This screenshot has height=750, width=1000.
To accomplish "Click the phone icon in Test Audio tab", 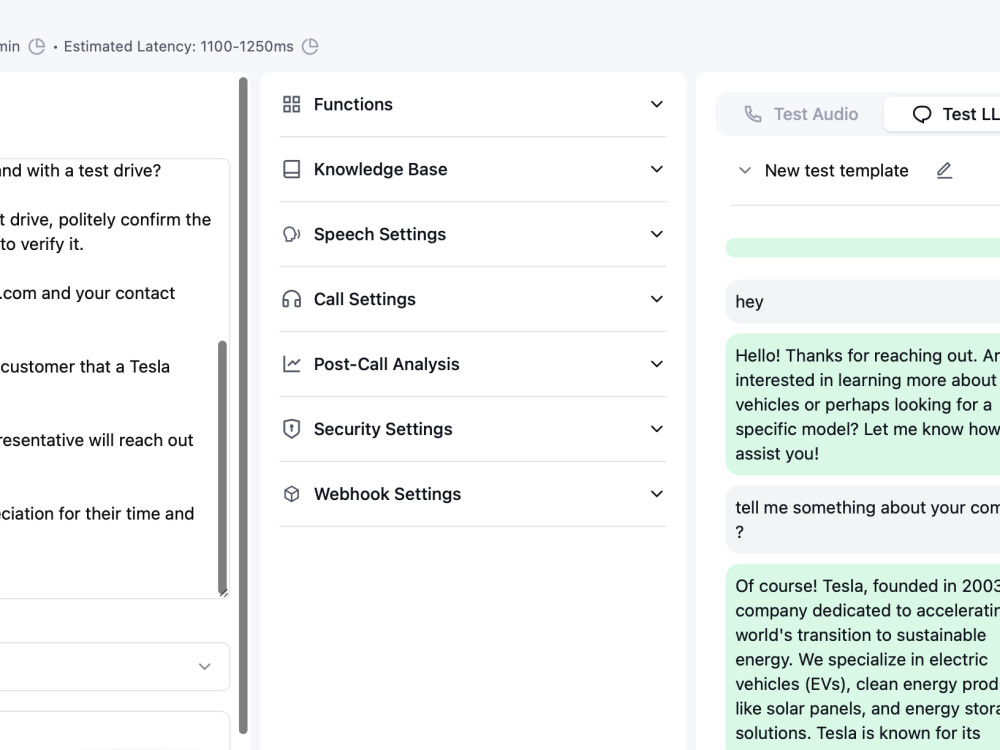I will point(753,114).
